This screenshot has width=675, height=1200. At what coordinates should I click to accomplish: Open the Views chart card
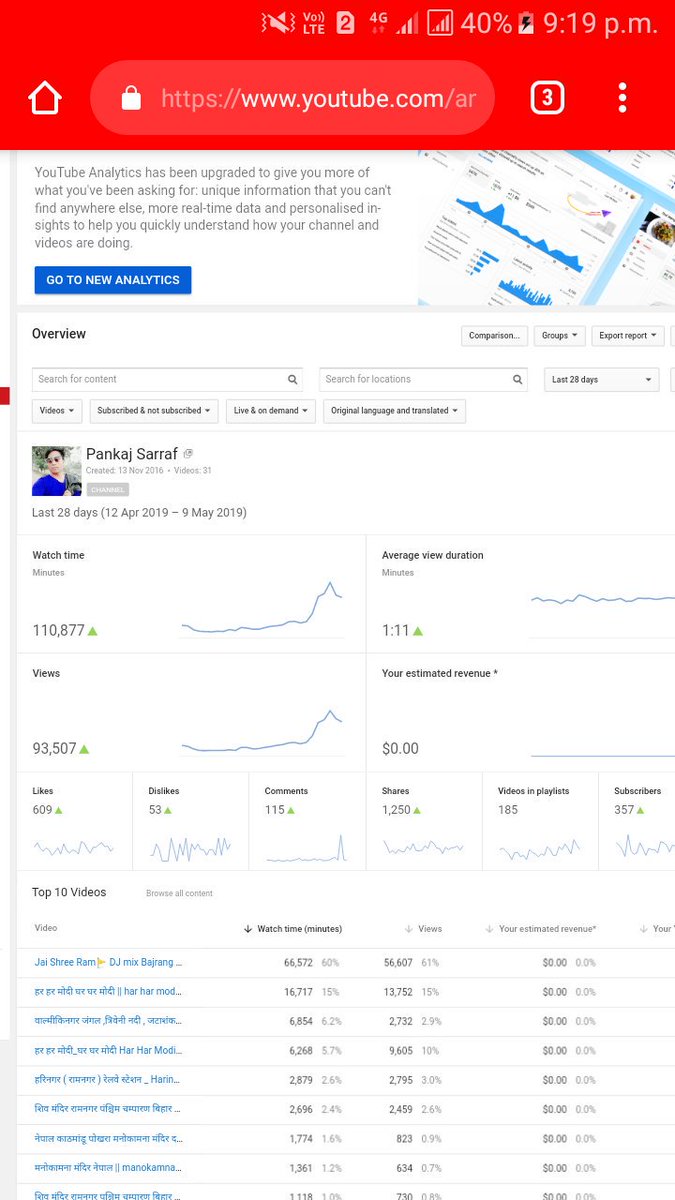pyautogui.click(x=191, y=712)
